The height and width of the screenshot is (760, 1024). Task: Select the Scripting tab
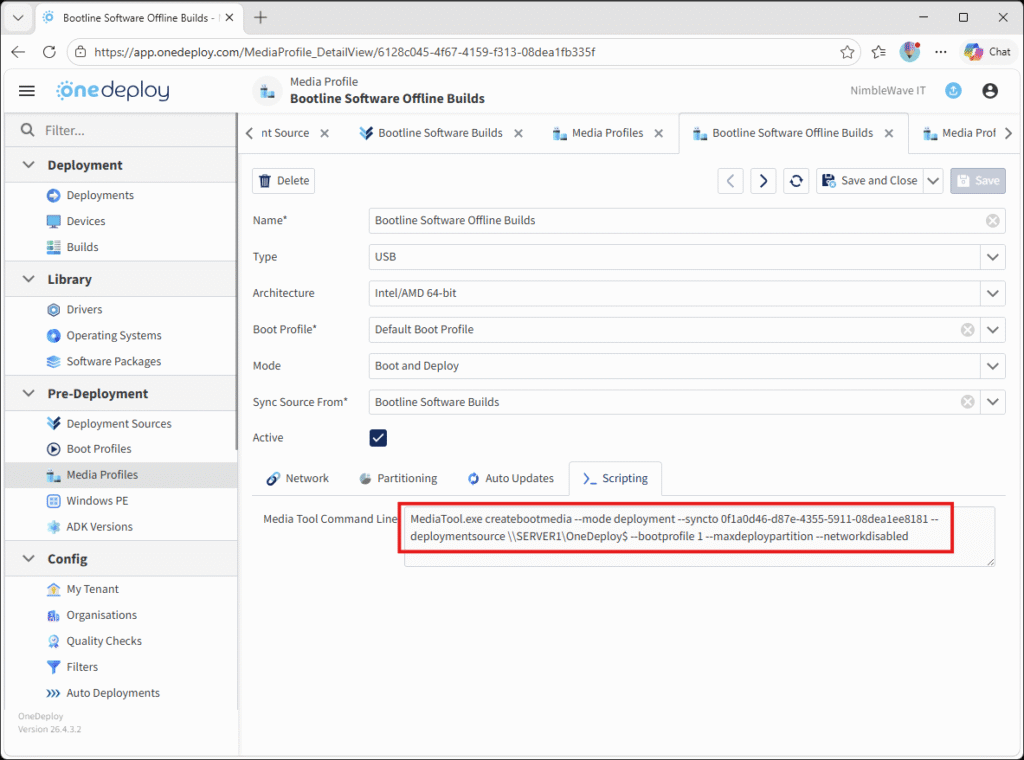[615, 479]
